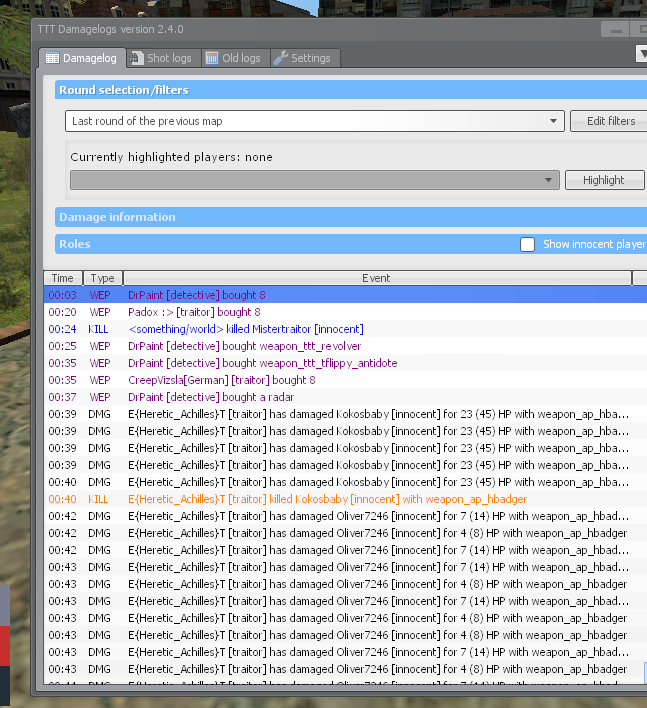Viewport: 647px width, 708px height.
Task: Open the round selection dropdown
Action: (555, 121)
